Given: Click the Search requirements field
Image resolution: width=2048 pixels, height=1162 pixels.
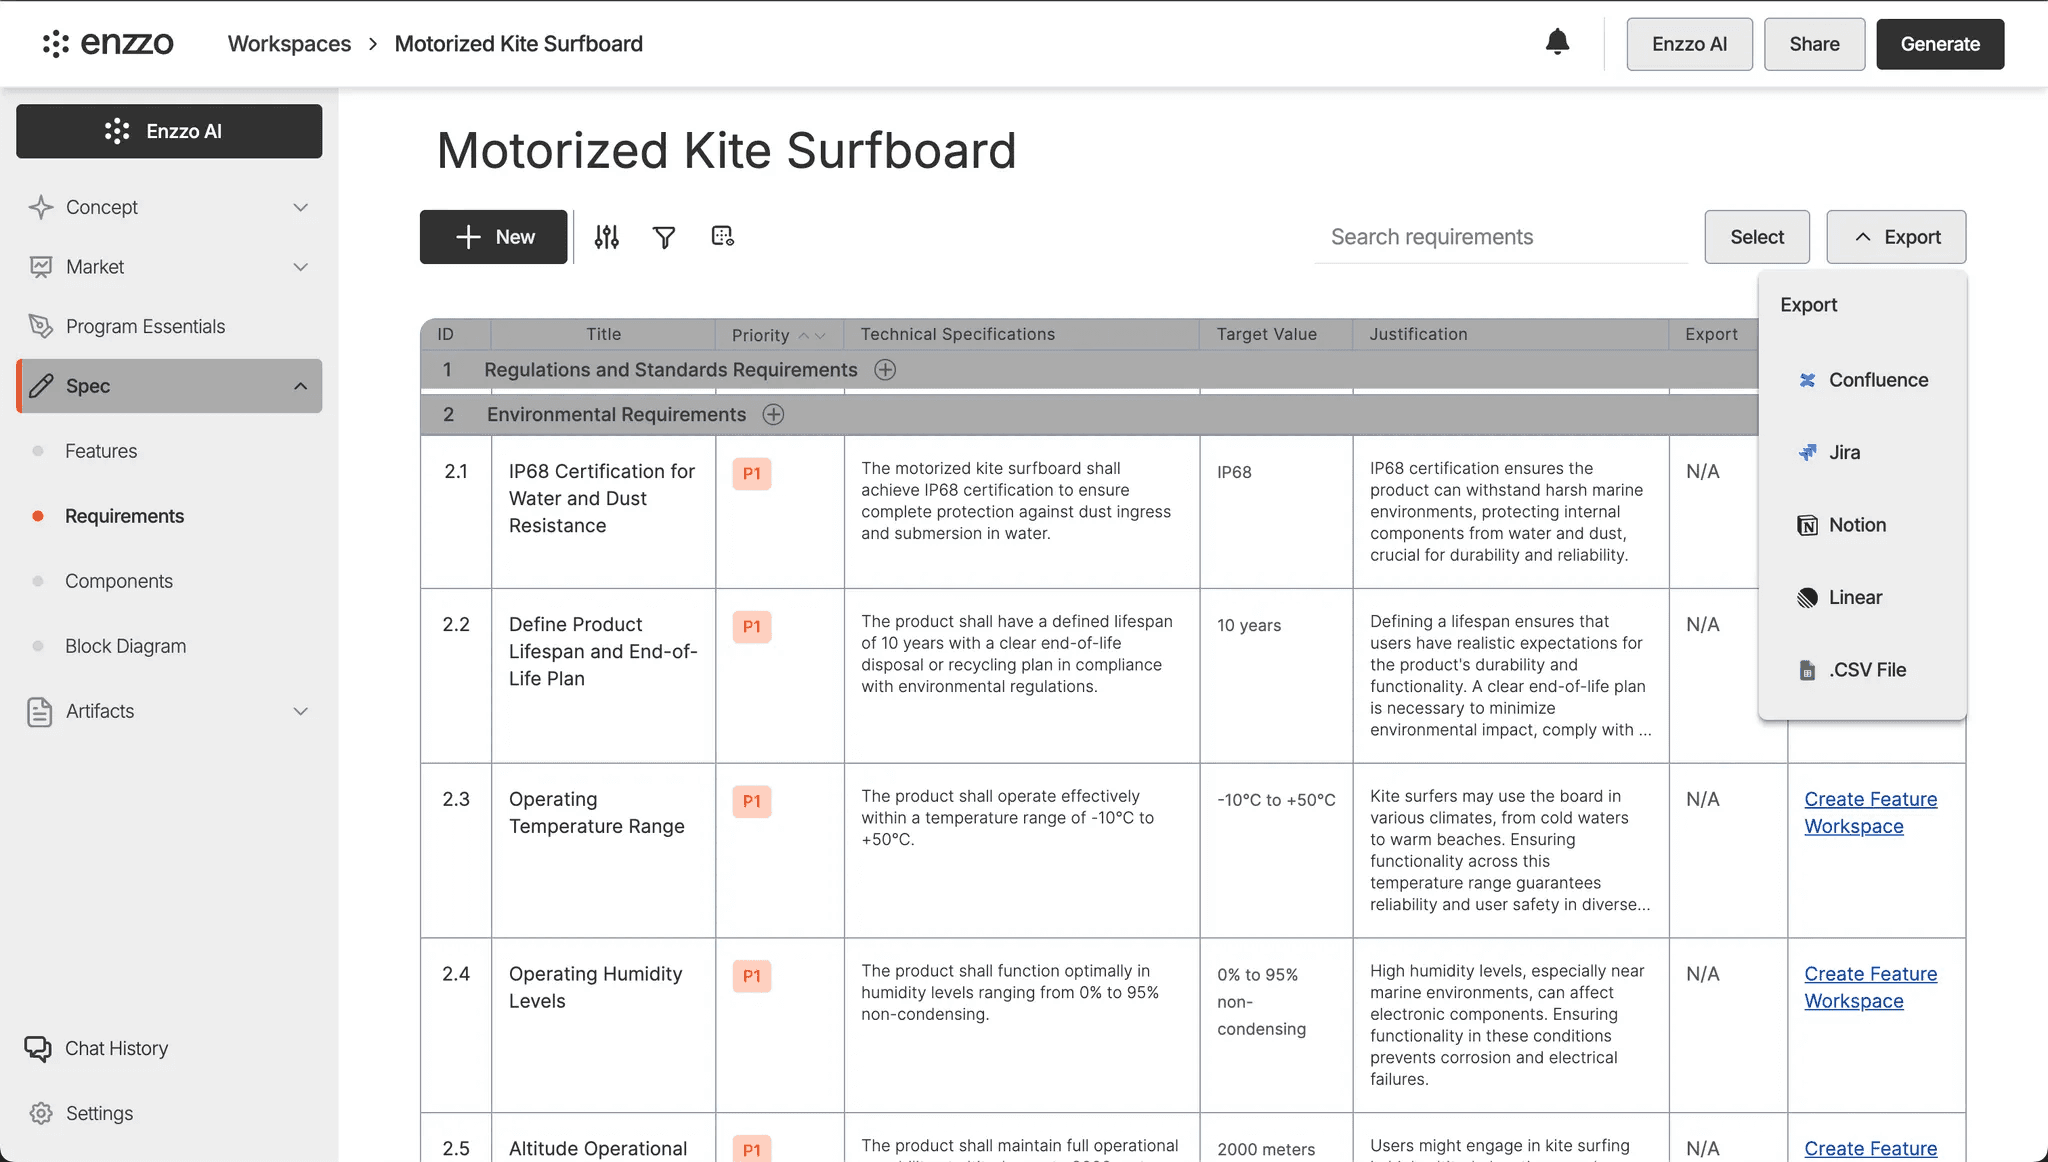Looking at the screenshot, I should pyautogui.click(x=1500, y=237).
